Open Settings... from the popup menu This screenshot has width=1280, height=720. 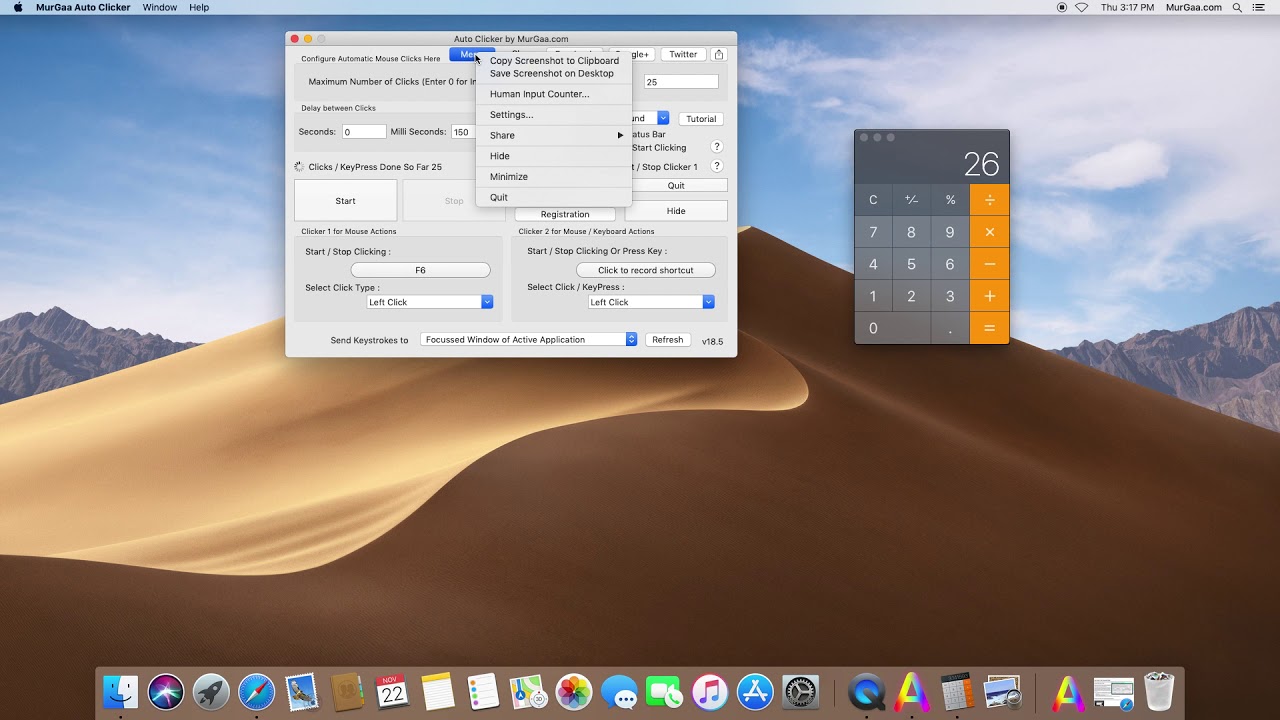tap(554, 115)
